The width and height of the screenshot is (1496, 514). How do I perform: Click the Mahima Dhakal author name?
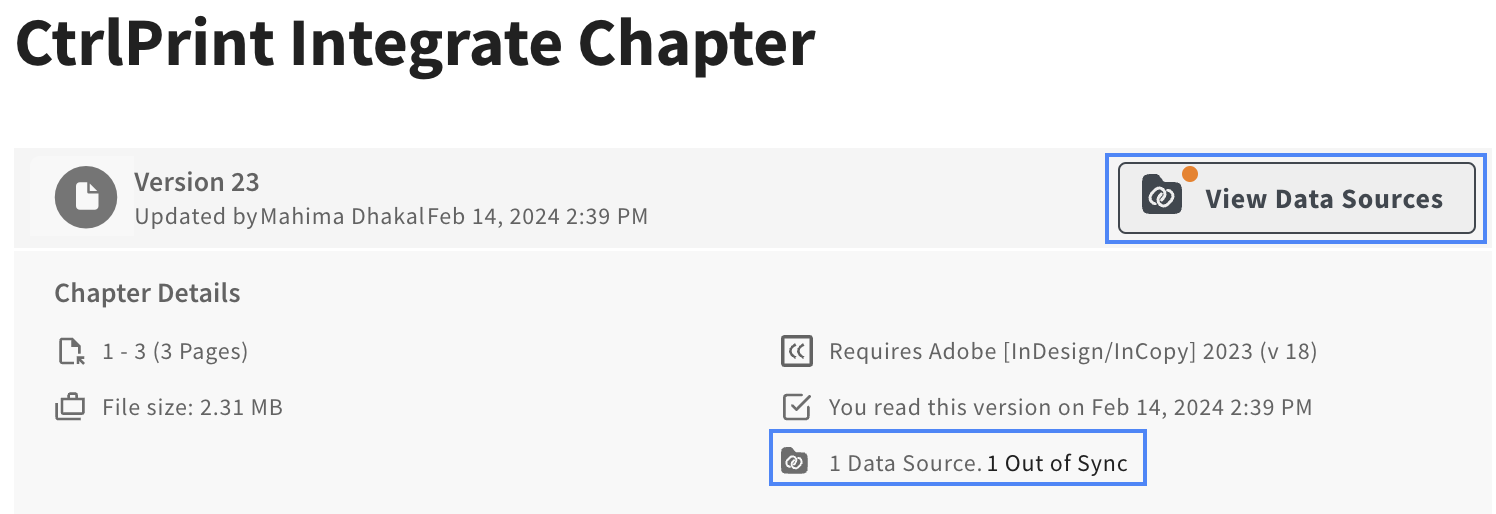[x=342, y=215]
